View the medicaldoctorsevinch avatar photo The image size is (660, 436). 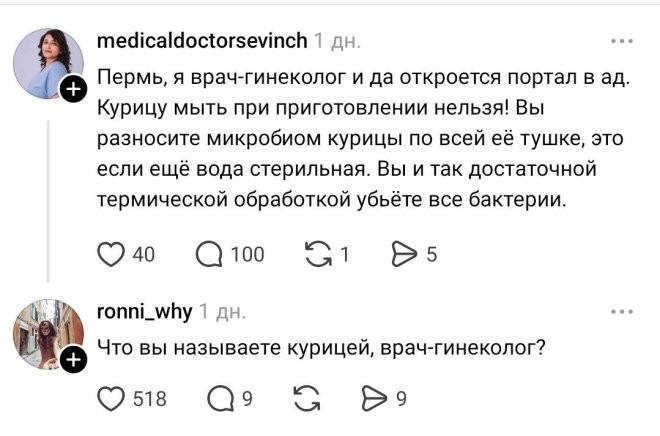pyautogui.click(x=48, y=64)
